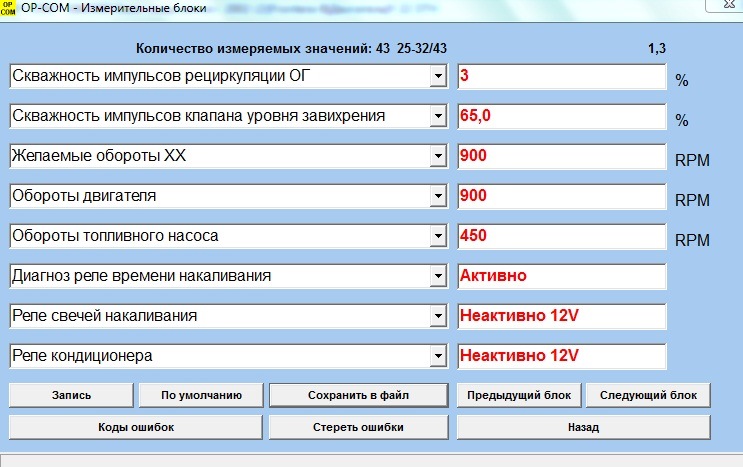Select the Обороты топливного насоса combo text
This screenshot has height=467, width=743.
(x=115, y=236)
